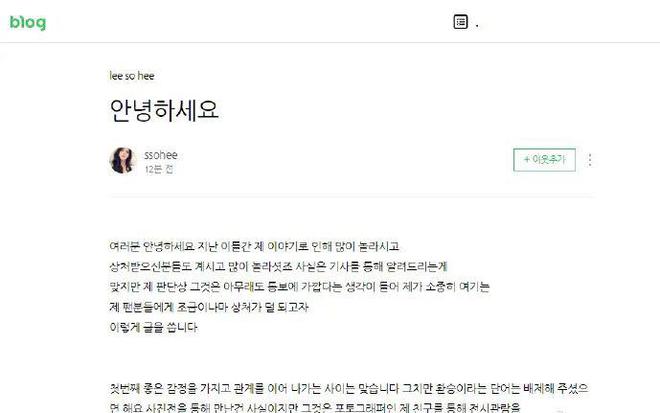Image resolution: width=660 pixels, height=413 pixels.
Task: Click the line 이렇게 글을 씁니다
Action: [153, 327]
